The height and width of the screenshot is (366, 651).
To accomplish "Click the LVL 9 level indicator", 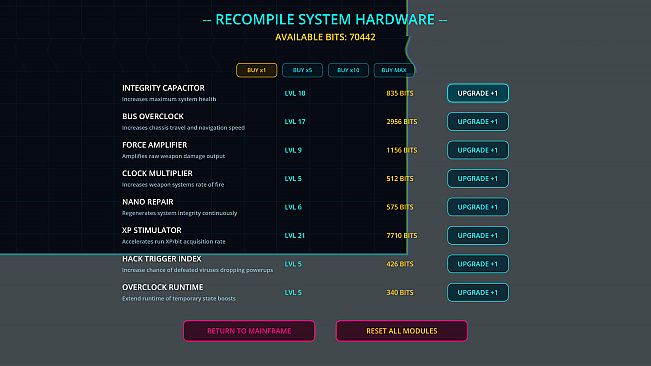I will (293, 150).
